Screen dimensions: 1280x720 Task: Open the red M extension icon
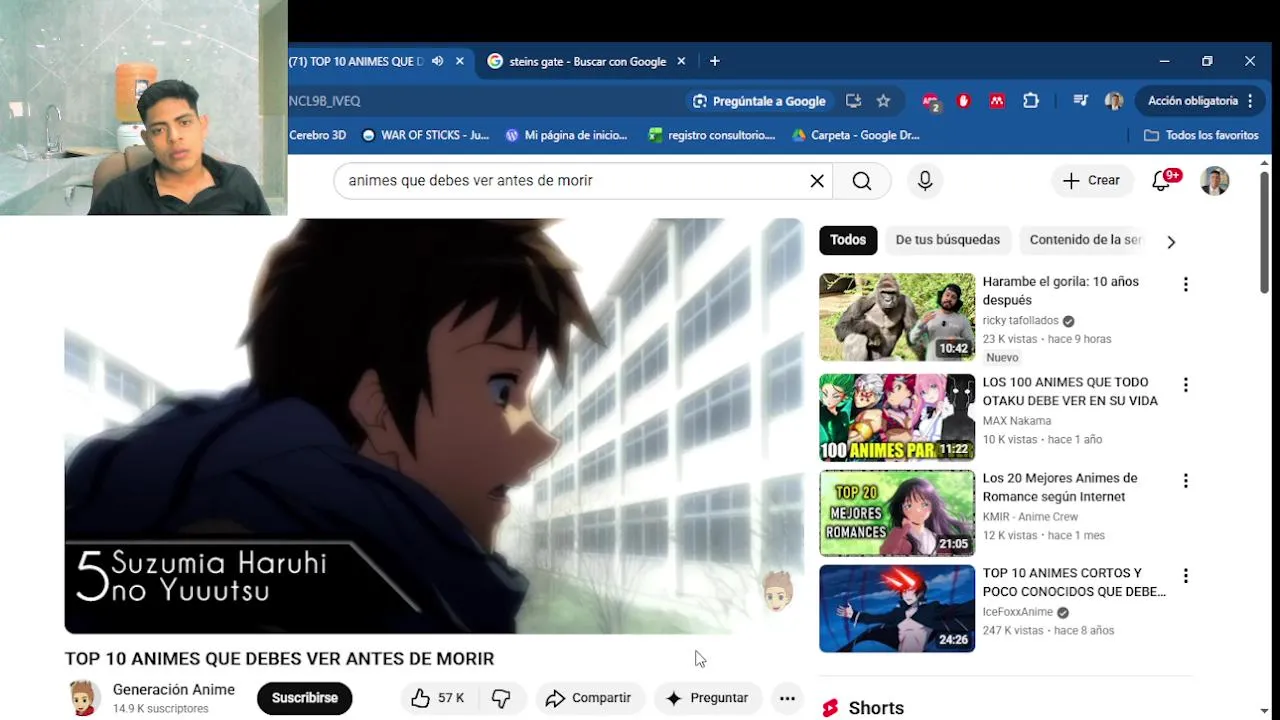997,101
